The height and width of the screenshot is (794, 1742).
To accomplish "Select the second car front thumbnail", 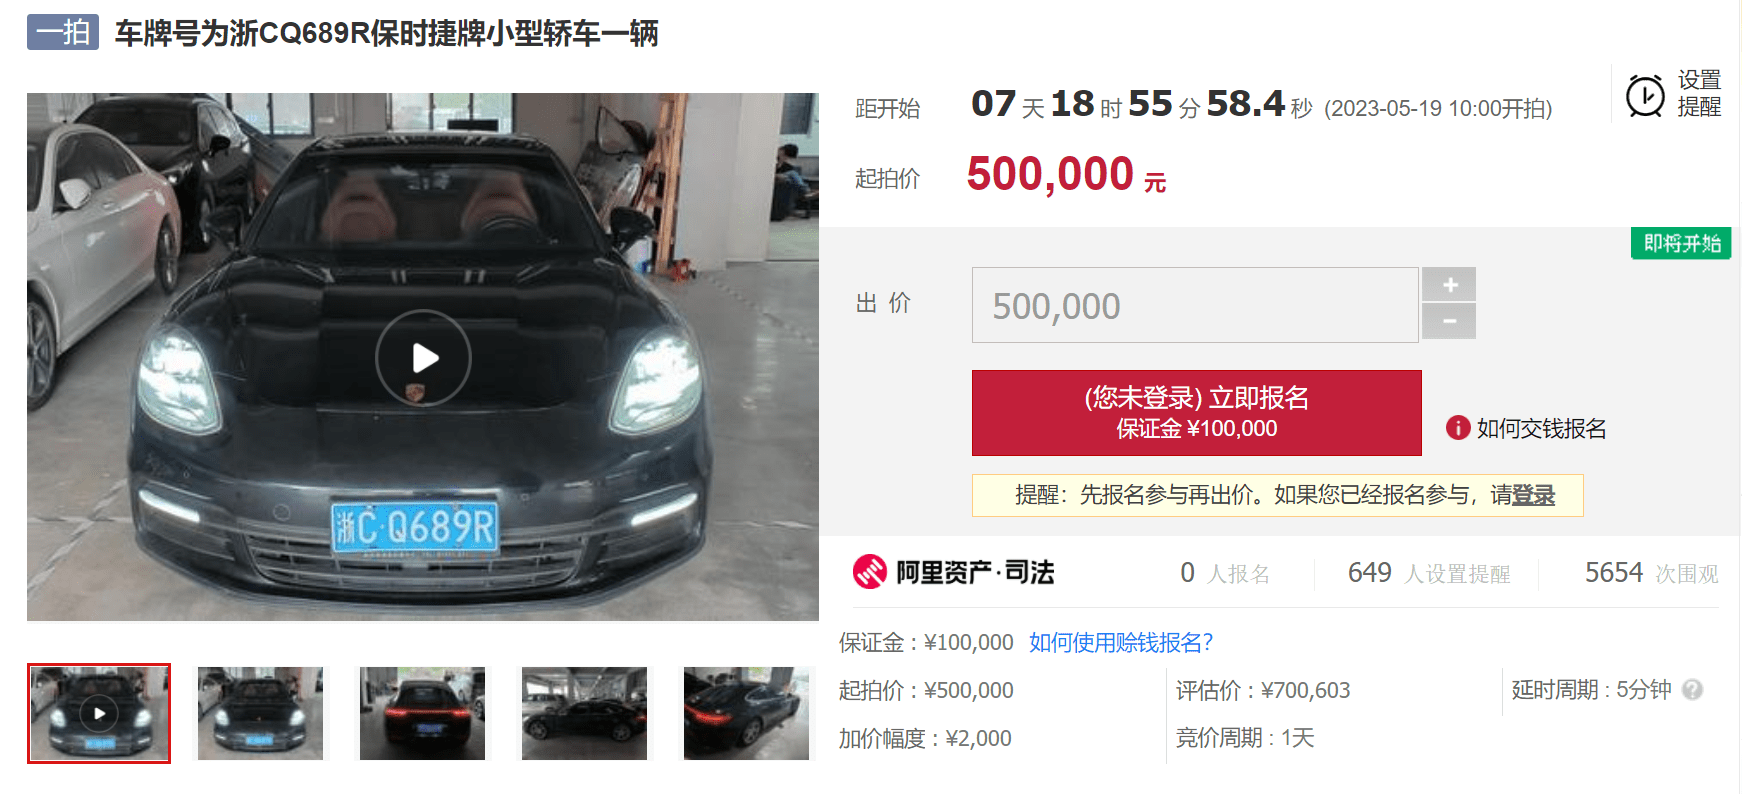I will click(x=261, y=713).
